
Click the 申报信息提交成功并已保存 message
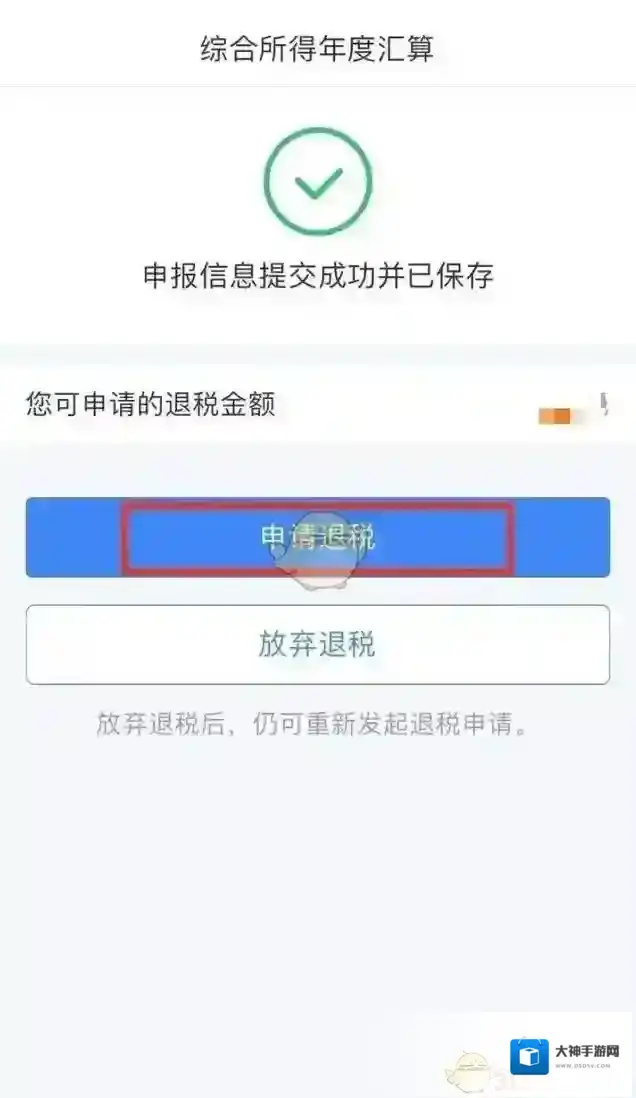318,275
